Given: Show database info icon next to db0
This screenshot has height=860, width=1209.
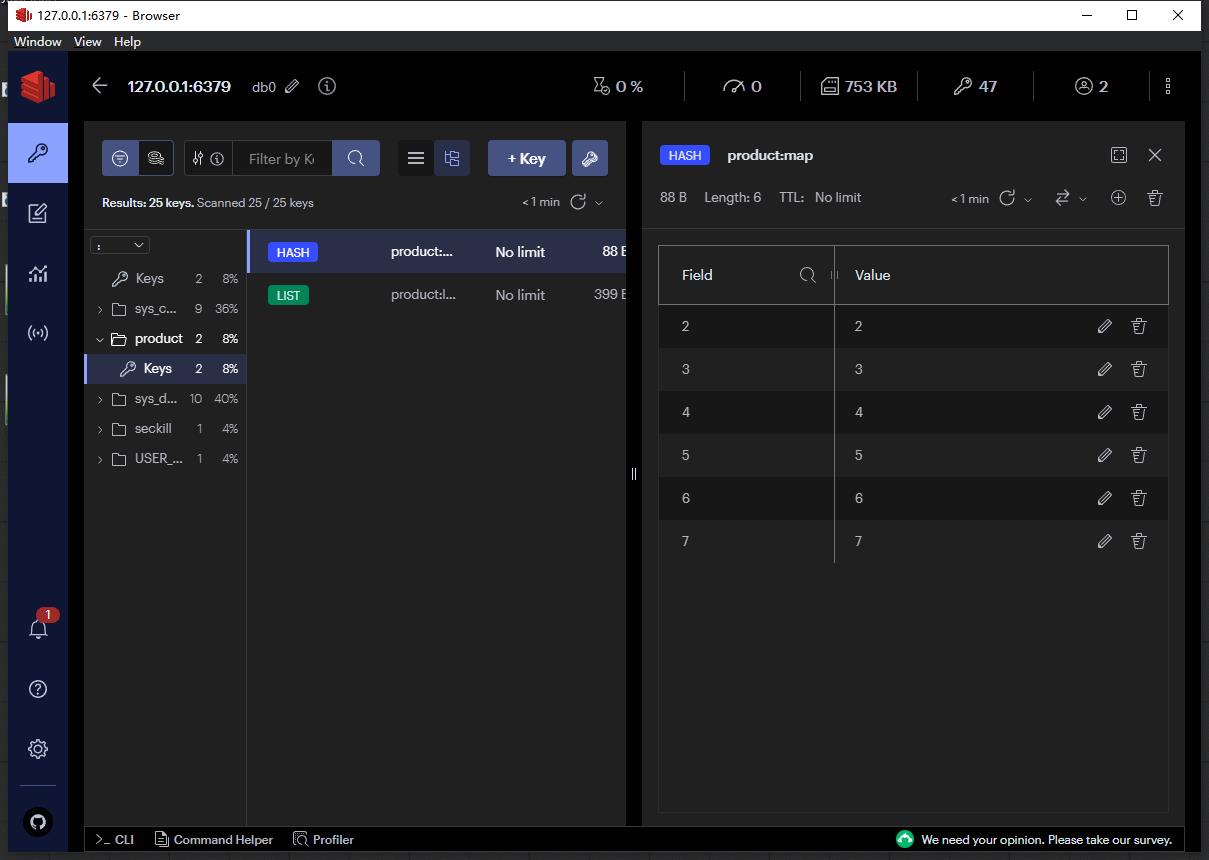Looking at the screenshot, I should pos(327,86).
